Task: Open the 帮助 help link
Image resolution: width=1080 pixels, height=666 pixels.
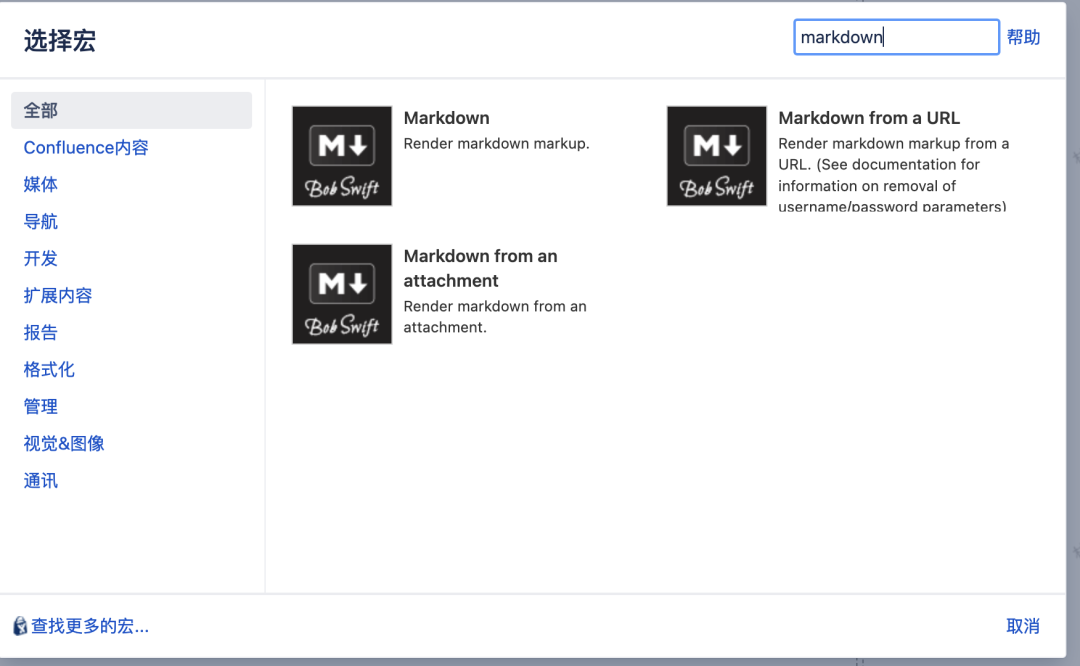Action: click(1023, 37)
